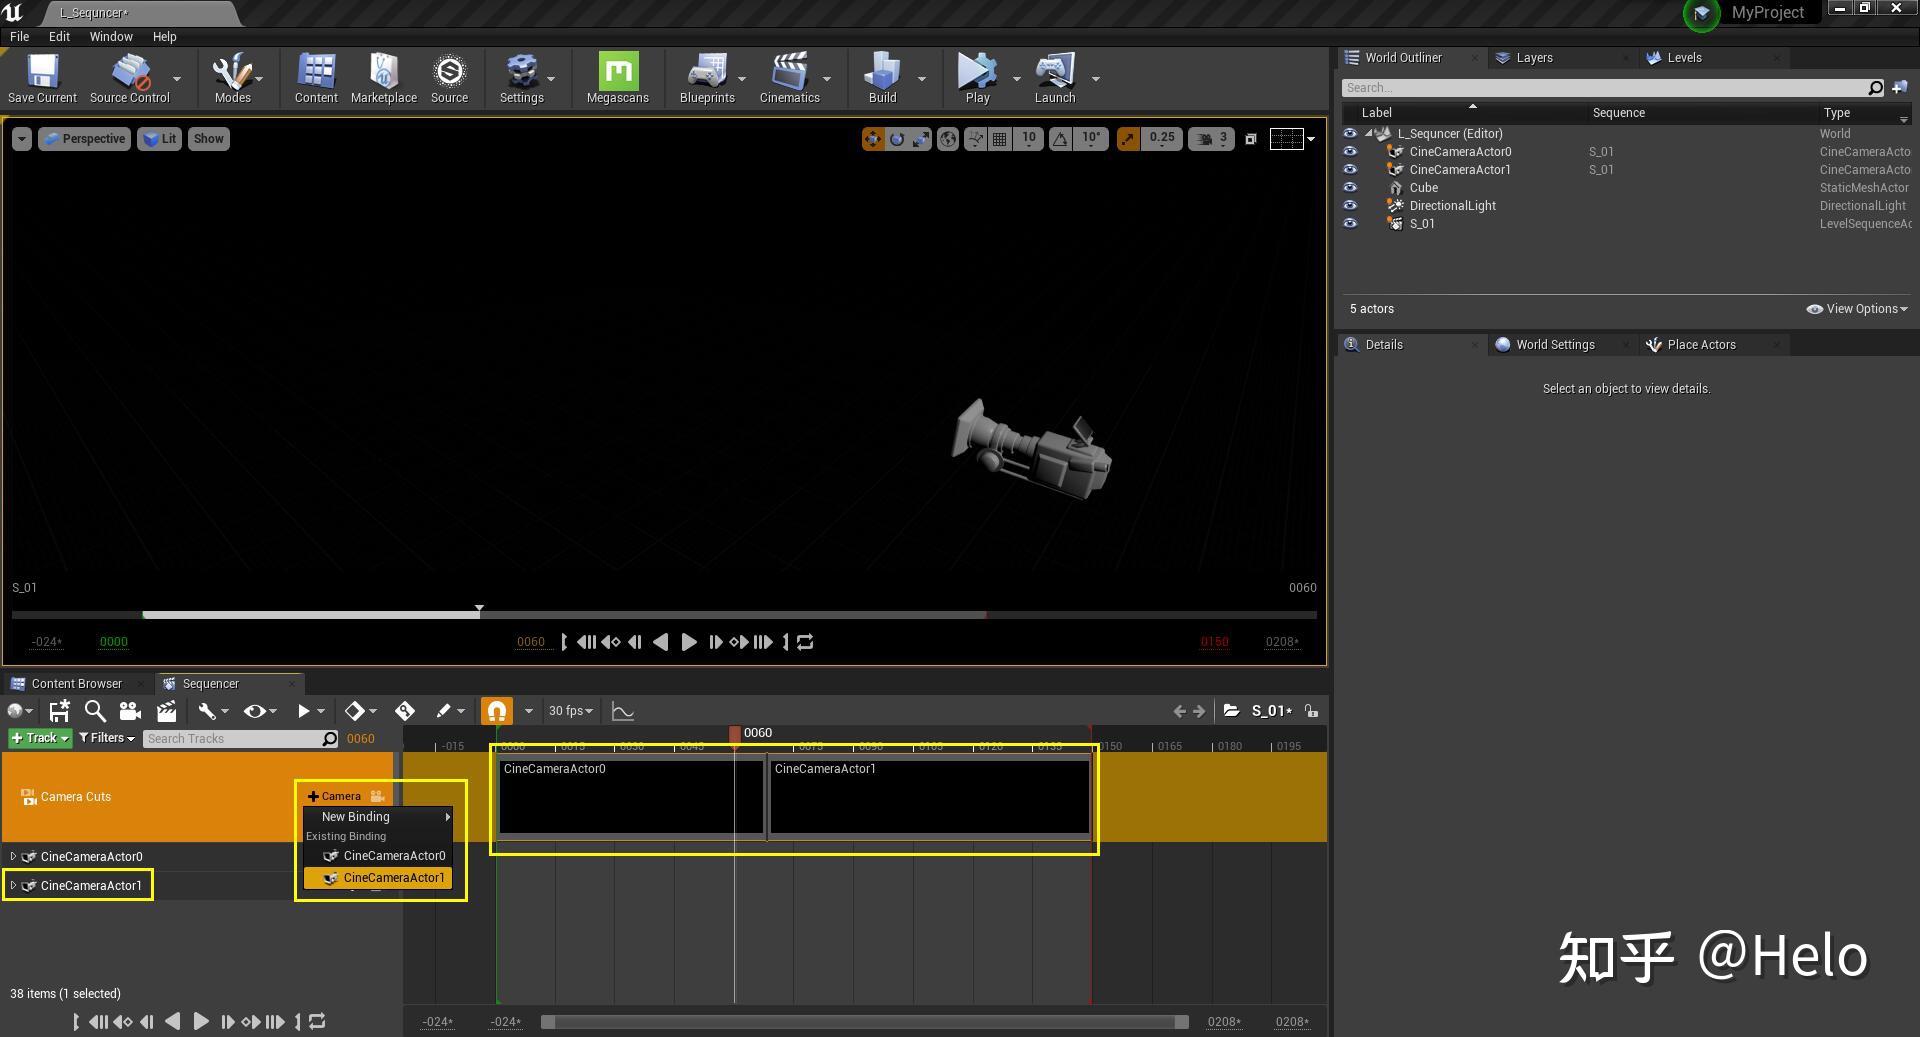Open the Perspective viewport dropdown
Screen dimensions: 1920x1037
[x=84, y=139]
